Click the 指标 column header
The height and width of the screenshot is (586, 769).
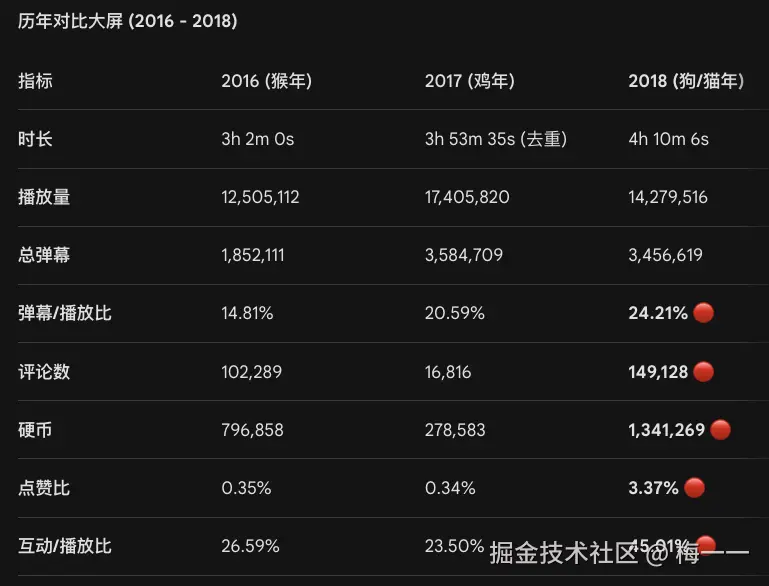click(35, 81)
